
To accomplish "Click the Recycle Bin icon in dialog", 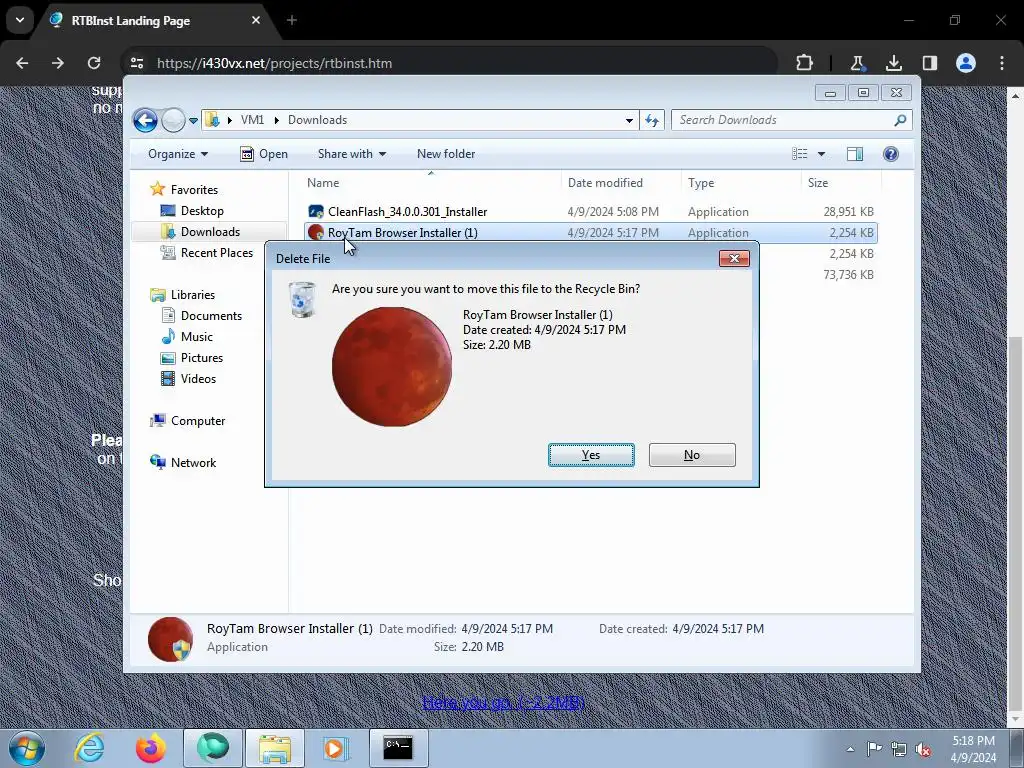I will click(302, 300).
